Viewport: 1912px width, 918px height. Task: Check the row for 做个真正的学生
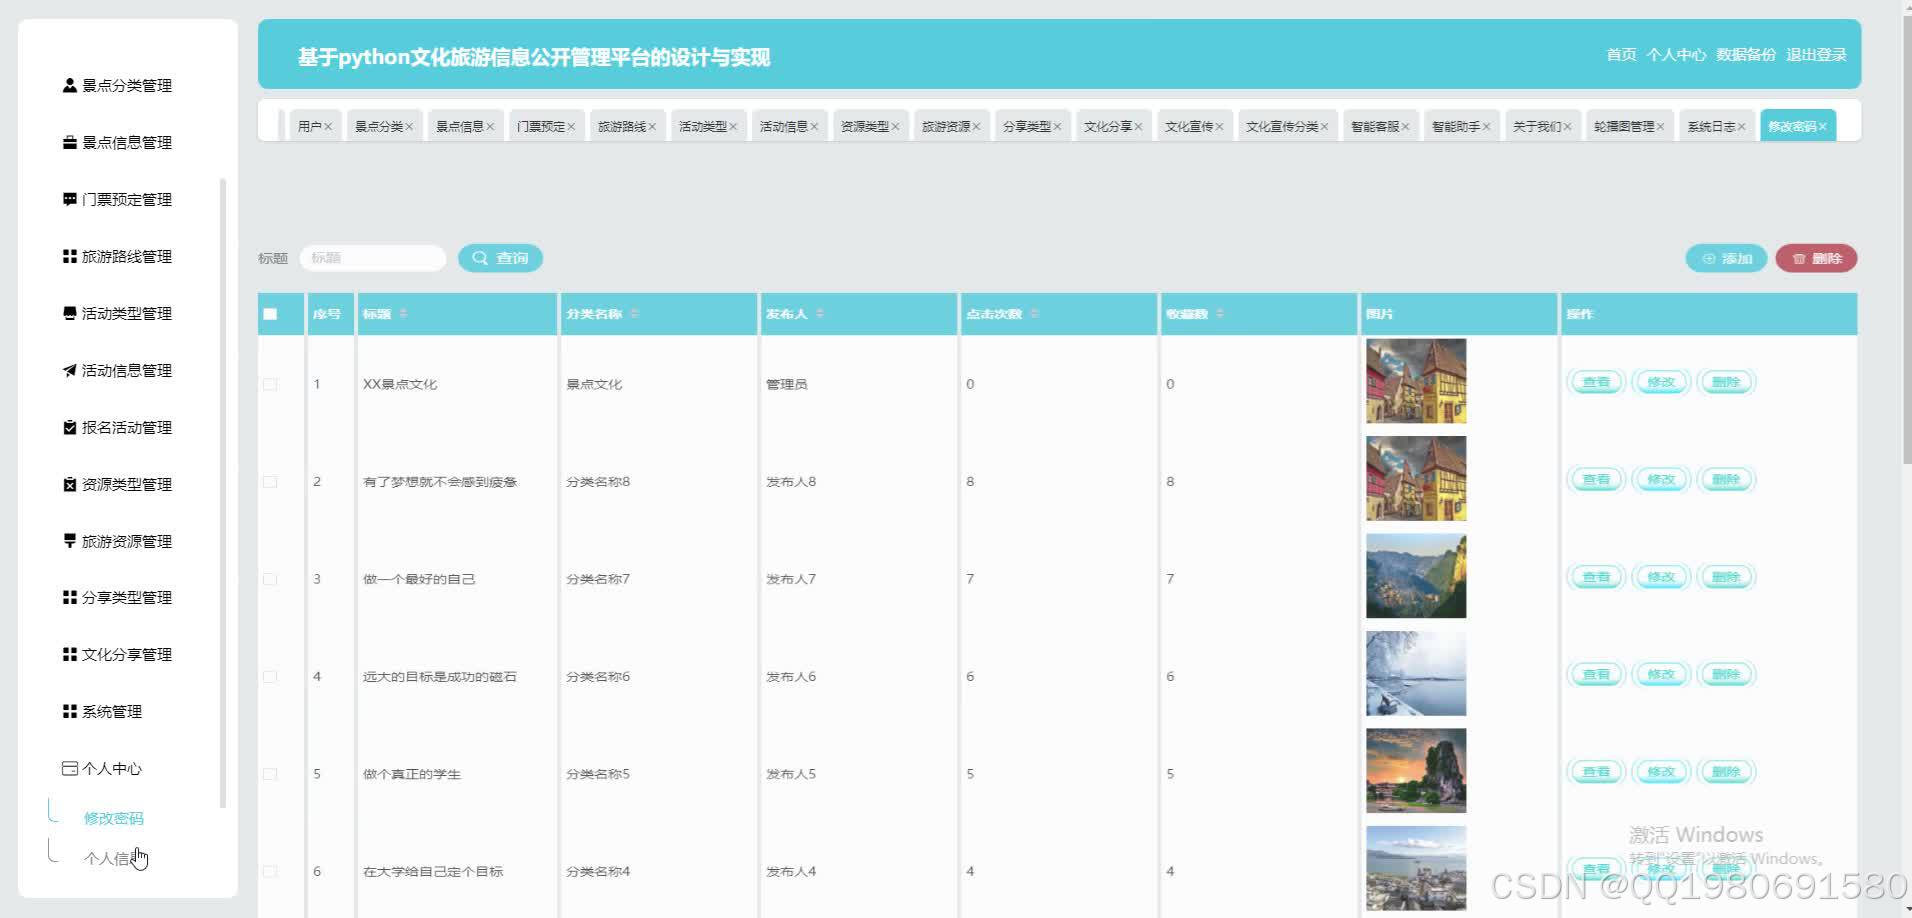[x=270, y=774]
